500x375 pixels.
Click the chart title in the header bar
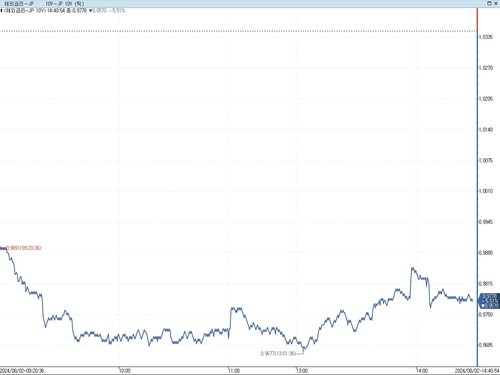tap(44, 4)
